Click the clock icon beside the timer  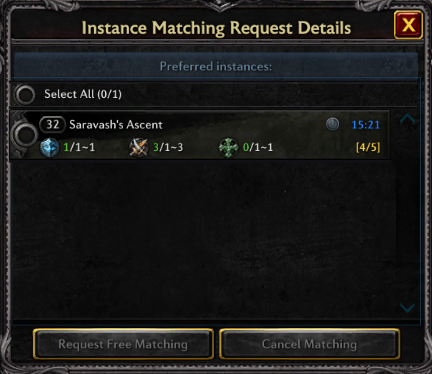click(332, 124)
